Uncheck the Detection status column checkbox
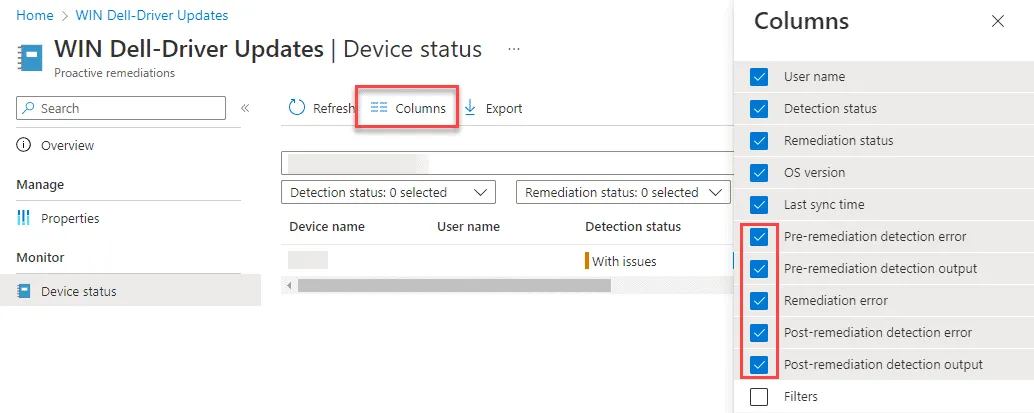 [759, 108]
